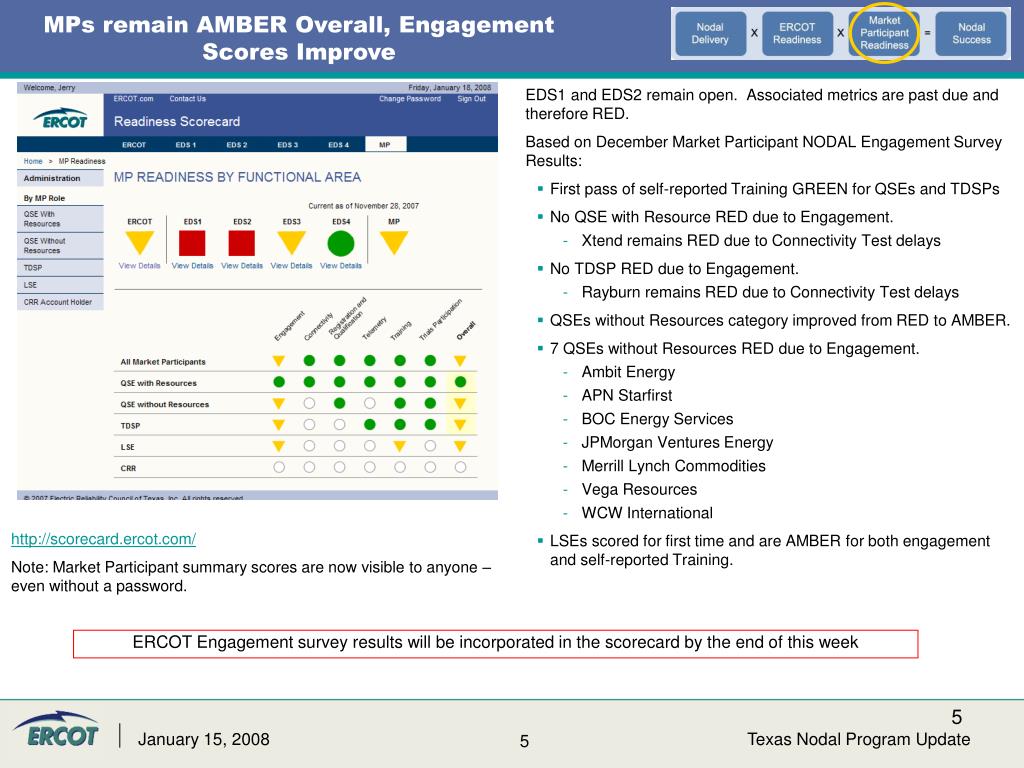
Task: Select CRR Account Holder in sidebar
Action: point(60,302)
